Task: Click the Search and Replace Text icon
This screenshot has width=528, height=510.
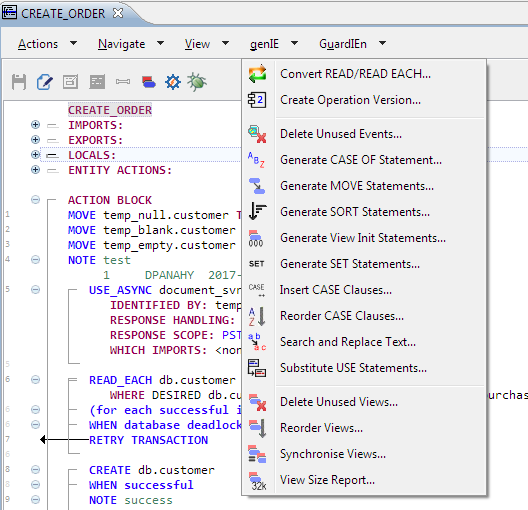Action: (x=257, y=342)
